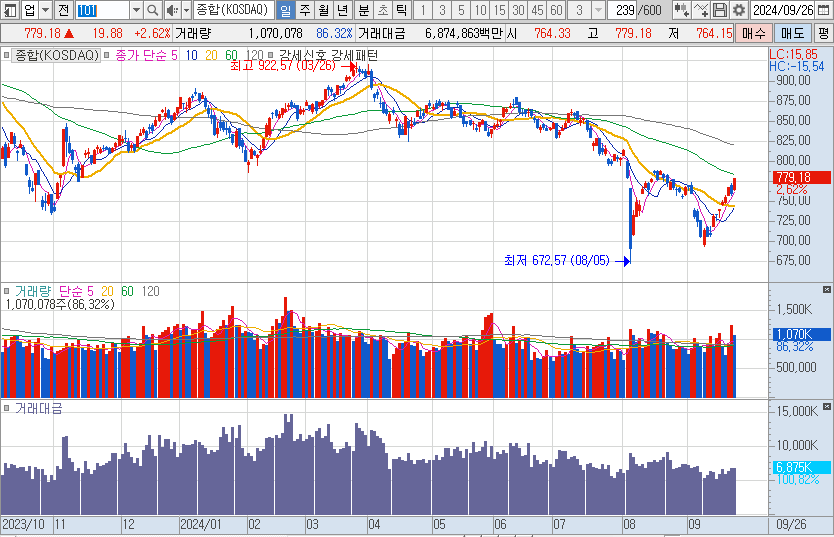
Task: Toggle the 강세신호 강세패턴 indicator checkbox
Action: (271, 55)
